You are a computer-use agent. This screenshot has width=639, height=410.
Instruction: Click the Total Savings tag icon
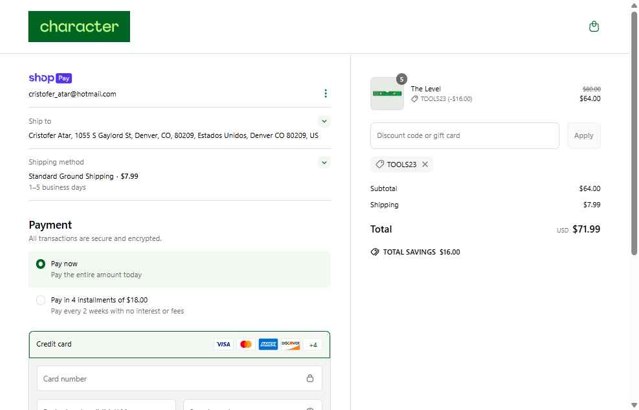[x=375, y=252]
